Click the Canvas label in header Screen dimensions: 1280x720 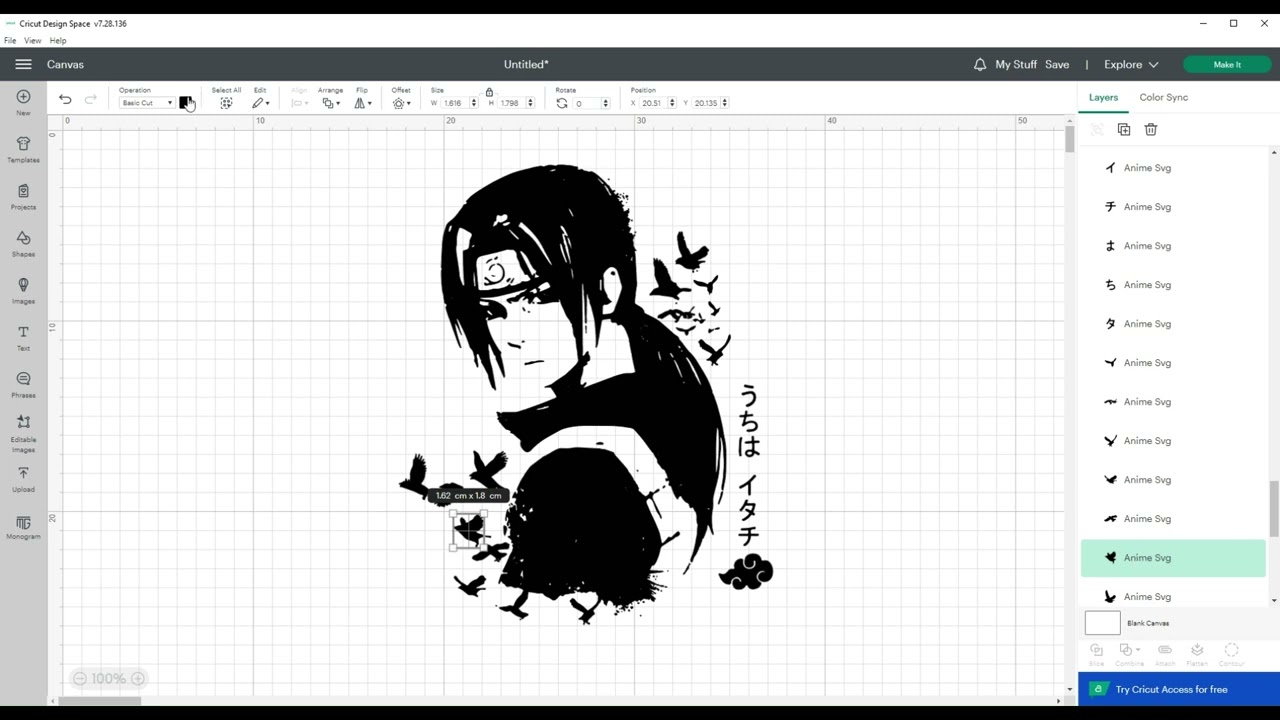click(x=65, y=64)
